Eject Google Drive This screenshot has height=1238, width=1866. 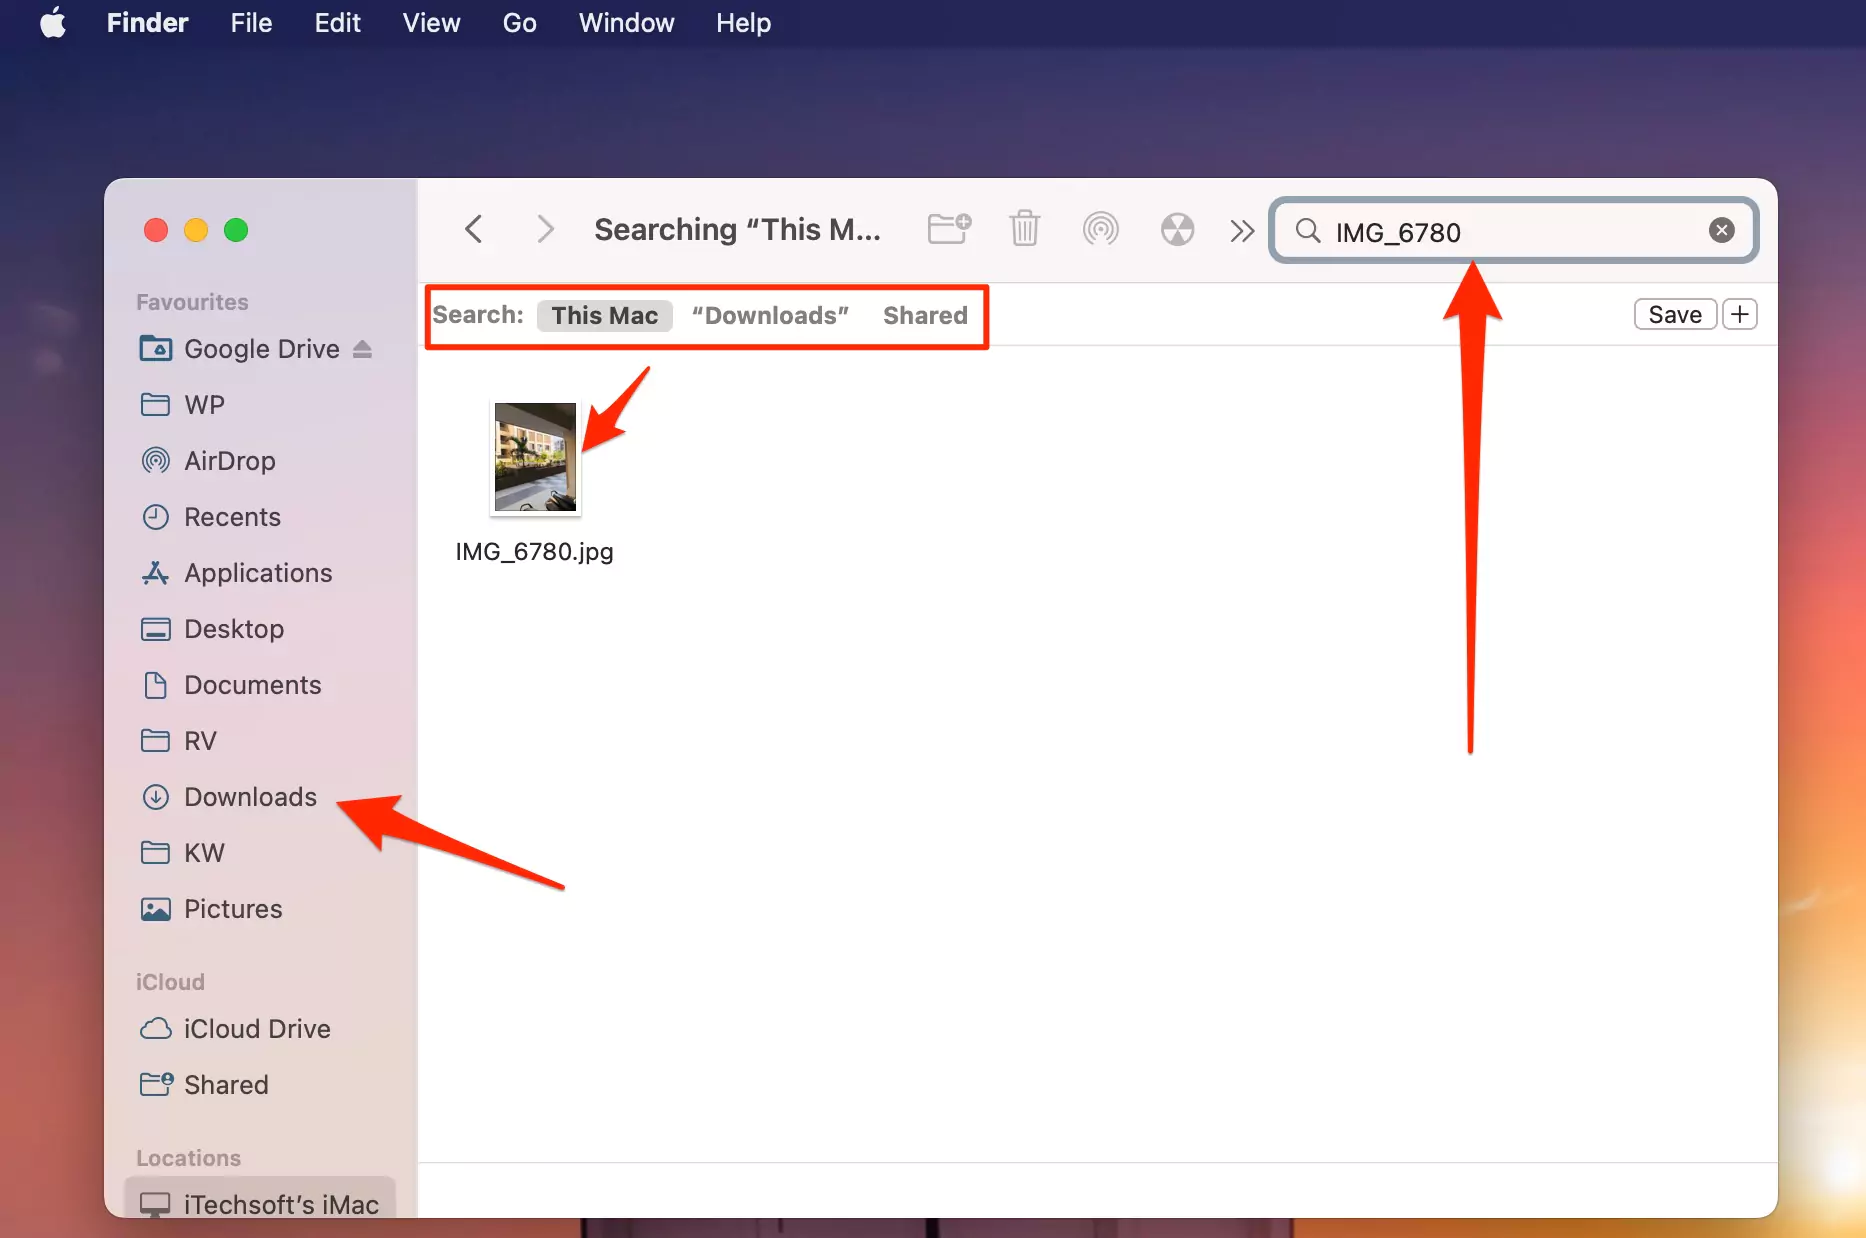[362, 349]
